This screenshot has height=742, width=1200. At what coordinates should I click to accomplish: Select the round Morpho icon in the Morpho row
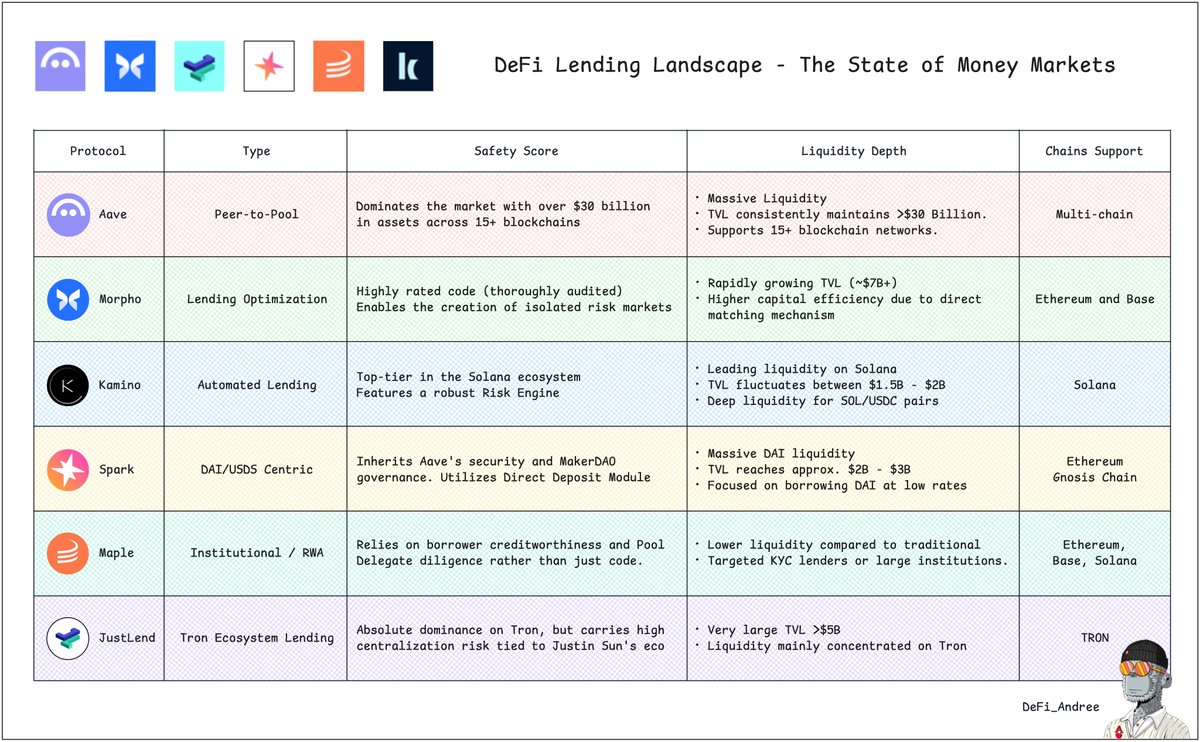pos(68,300)
